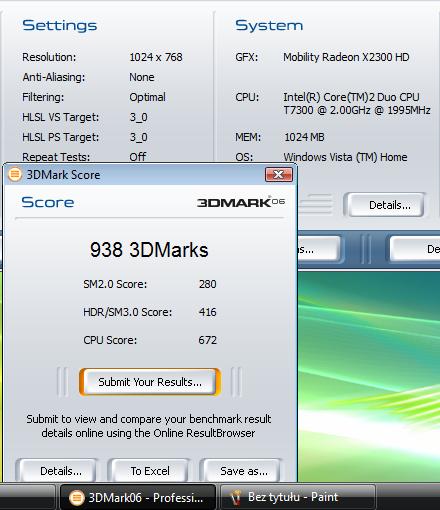Click HLSL PS Target value 3_0
The height and width of the screenshot is (510, 440).
coord(138,137)
